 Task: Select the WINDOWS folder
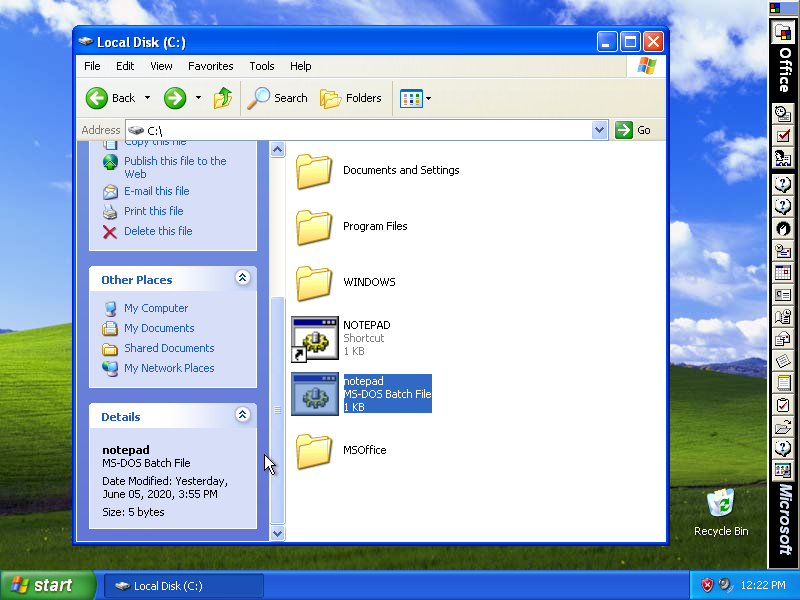[x=345, y=282]
